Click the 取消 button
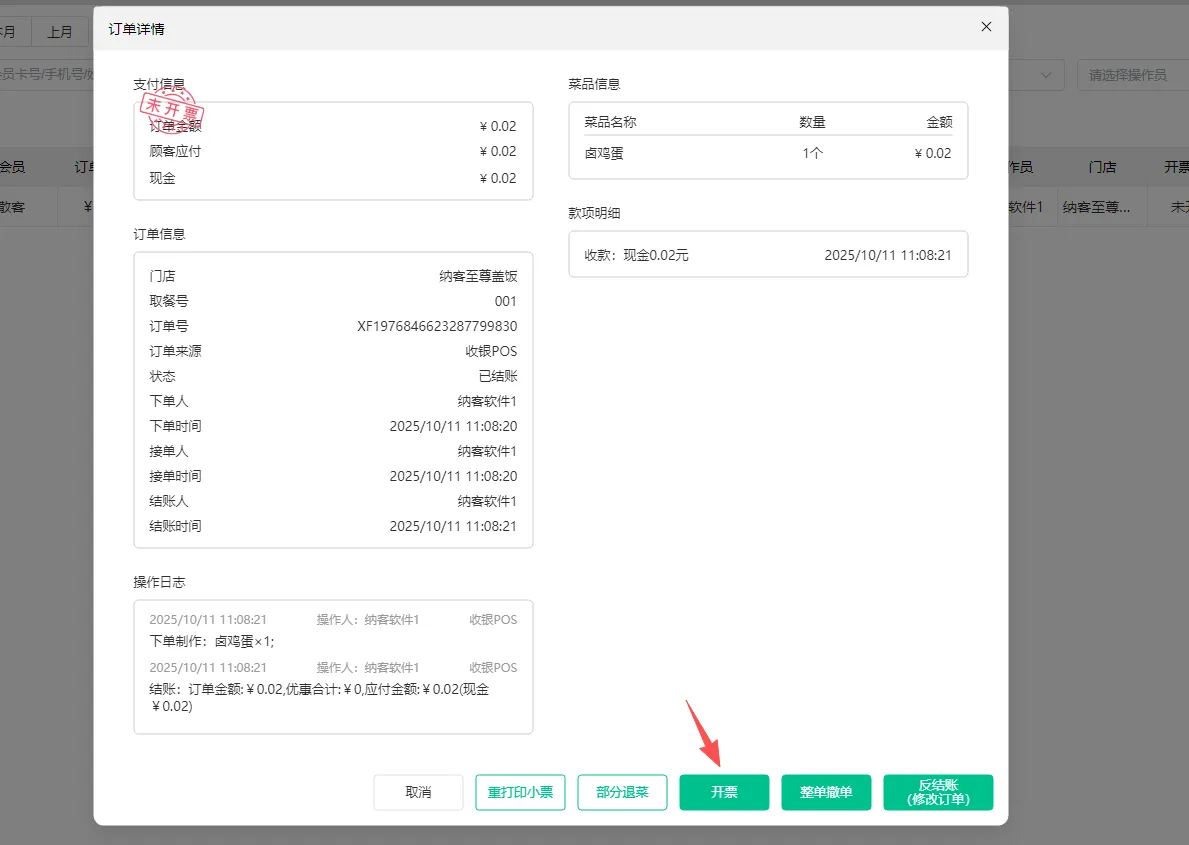The image size is (1189, 845). (418, 792)
